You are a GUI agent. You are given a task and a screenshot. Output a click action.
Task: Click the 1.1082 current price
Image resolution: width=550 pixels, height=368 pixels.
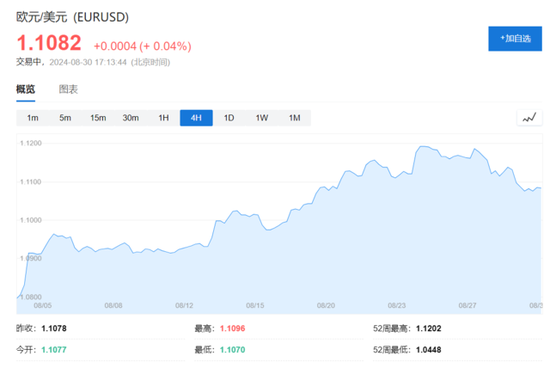click(x=49, y=43)
